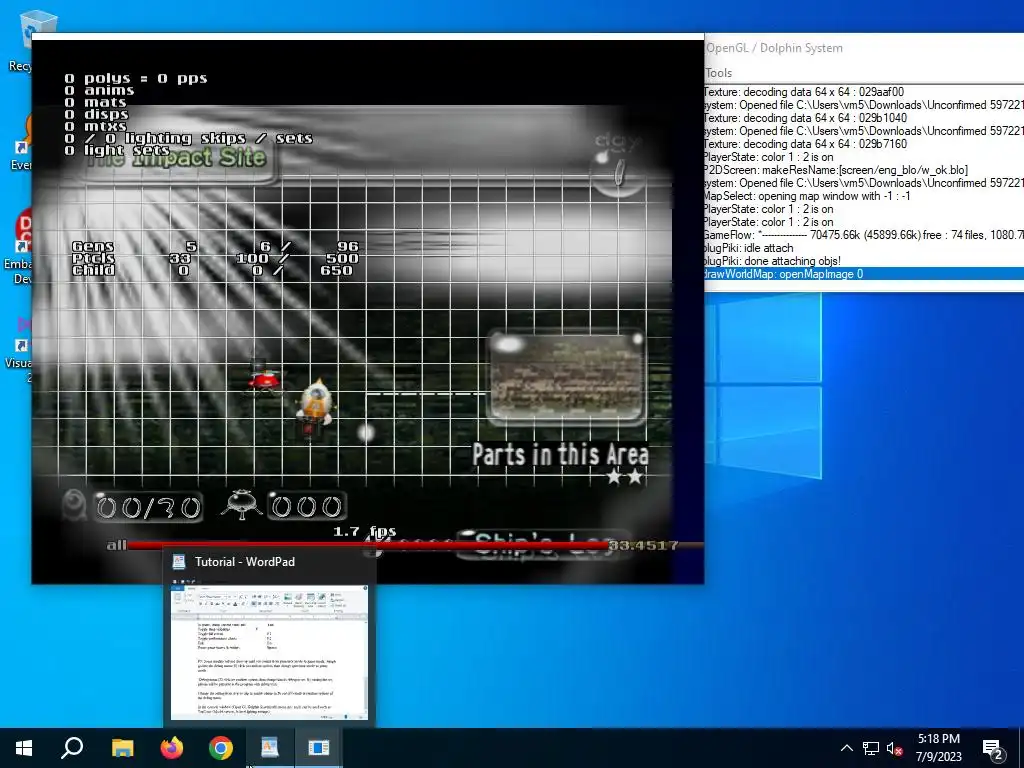The height and width of the screenshot is (768, 1024).
Task: Click the 'The Impact Site' area title
Action: pos(178,157)
